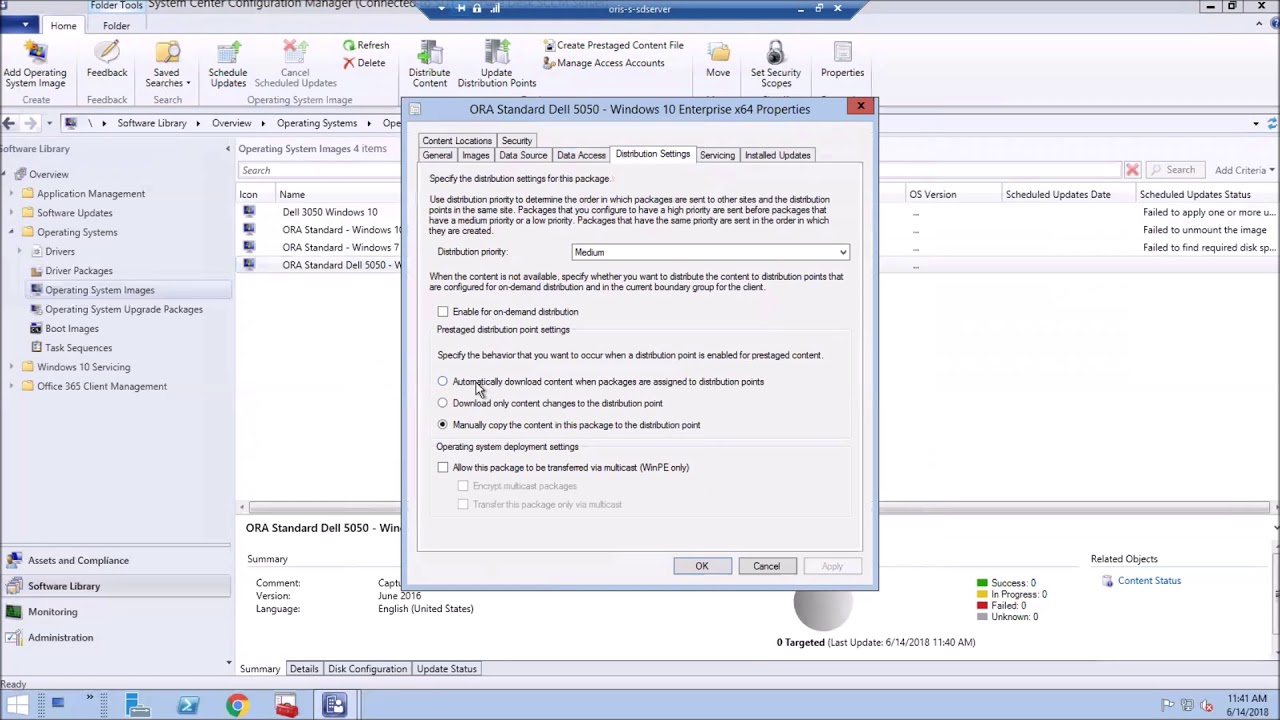
Task: Select Download only content changes option
Action: (443, 403)
